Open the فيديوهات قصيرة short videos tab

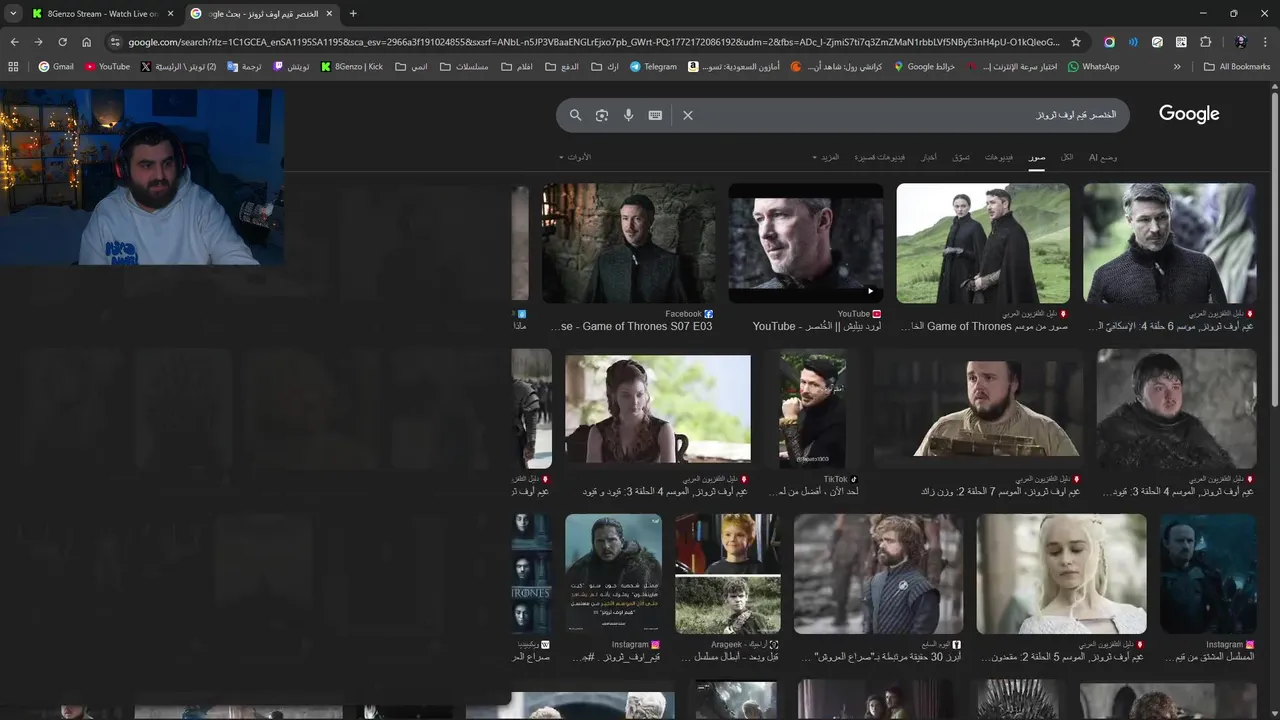(880, 157)
